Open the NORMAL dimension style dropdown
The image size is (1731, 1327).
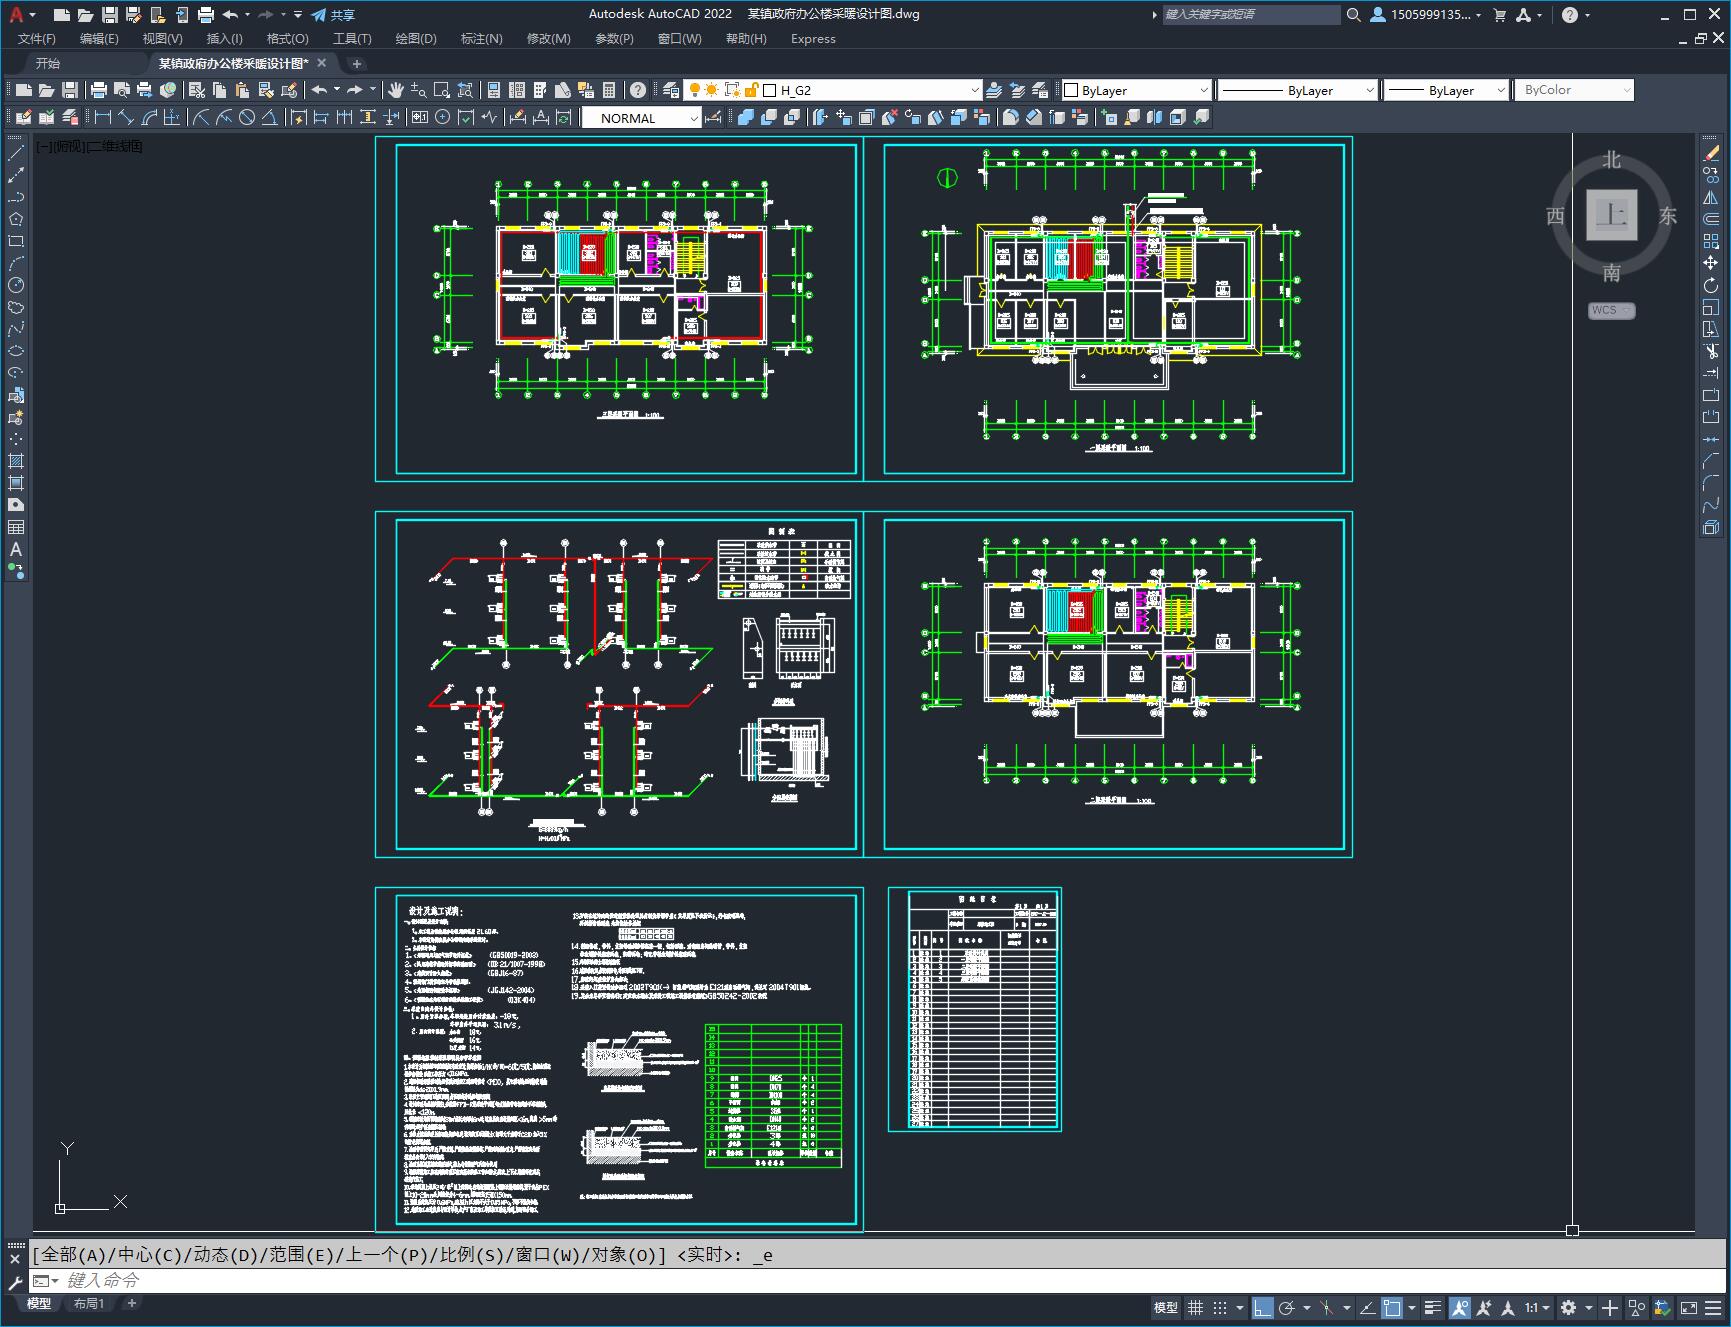click(x=694, y=118)
